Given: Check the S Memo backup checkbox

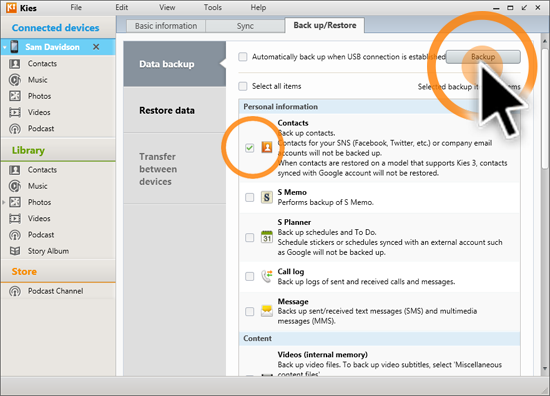Looking at the screenshot, I should coord(249,197).
